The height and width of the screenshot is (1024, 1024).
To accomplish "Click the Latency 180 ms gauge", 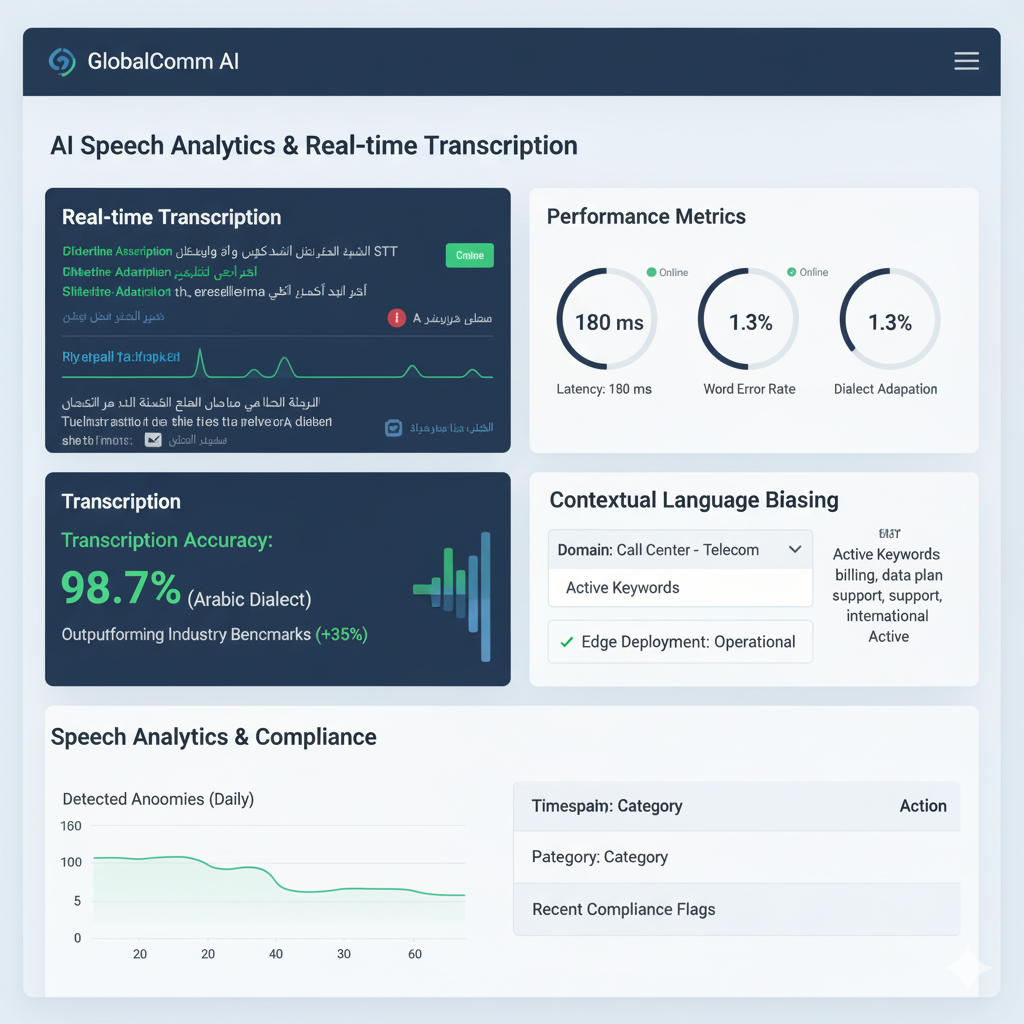I will coord(607,322).
